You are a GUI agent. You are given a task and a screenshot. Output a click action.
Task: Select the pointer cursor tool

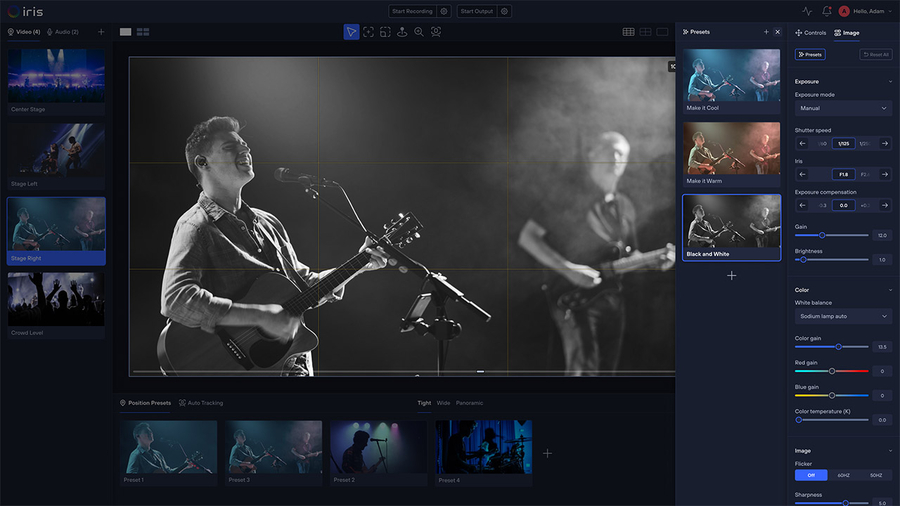coord(351,32)
